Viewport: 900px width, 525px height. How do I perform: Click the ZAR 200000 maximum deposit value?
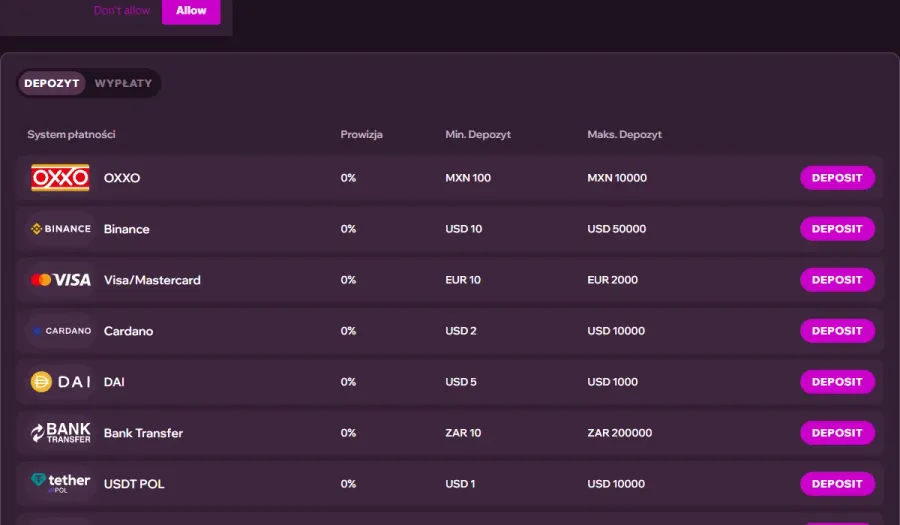620,433
